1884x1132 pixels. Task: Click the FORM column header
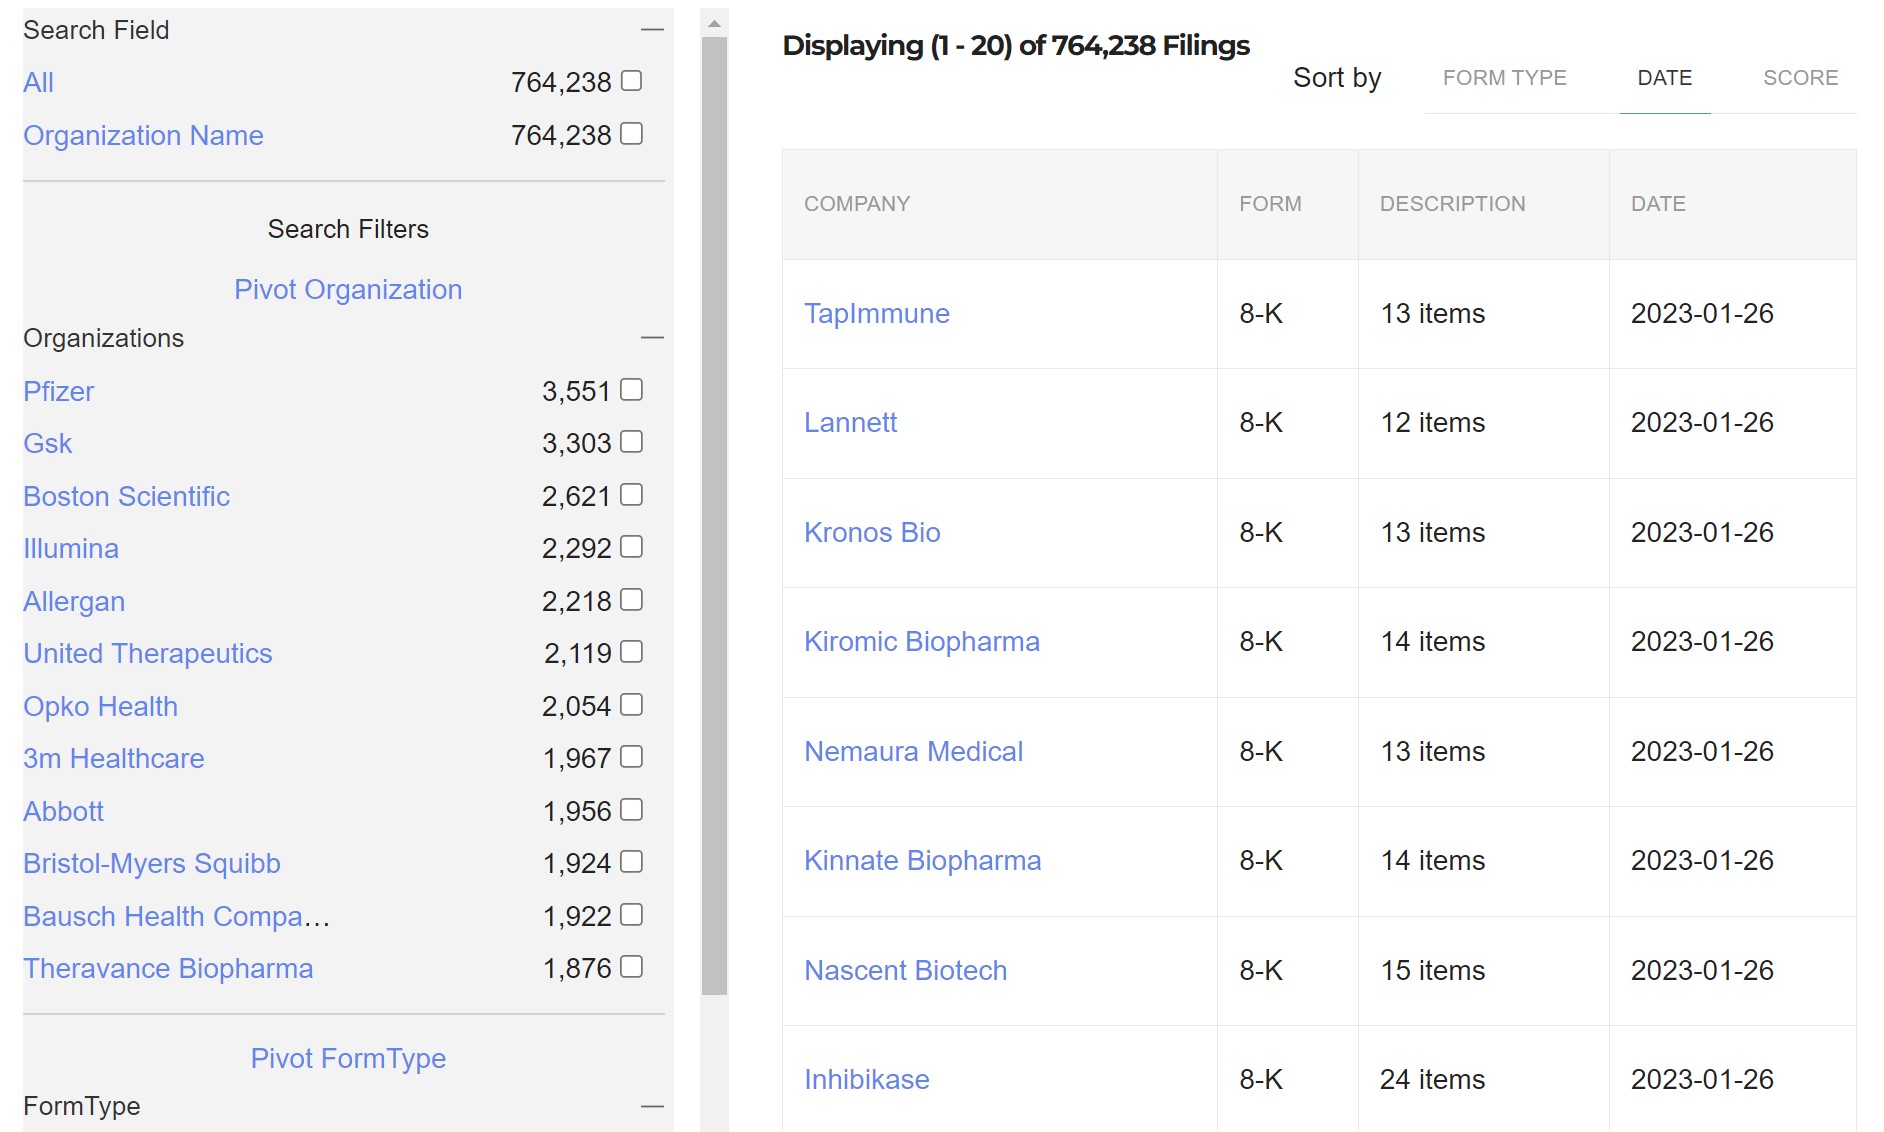pos(1270,204)
